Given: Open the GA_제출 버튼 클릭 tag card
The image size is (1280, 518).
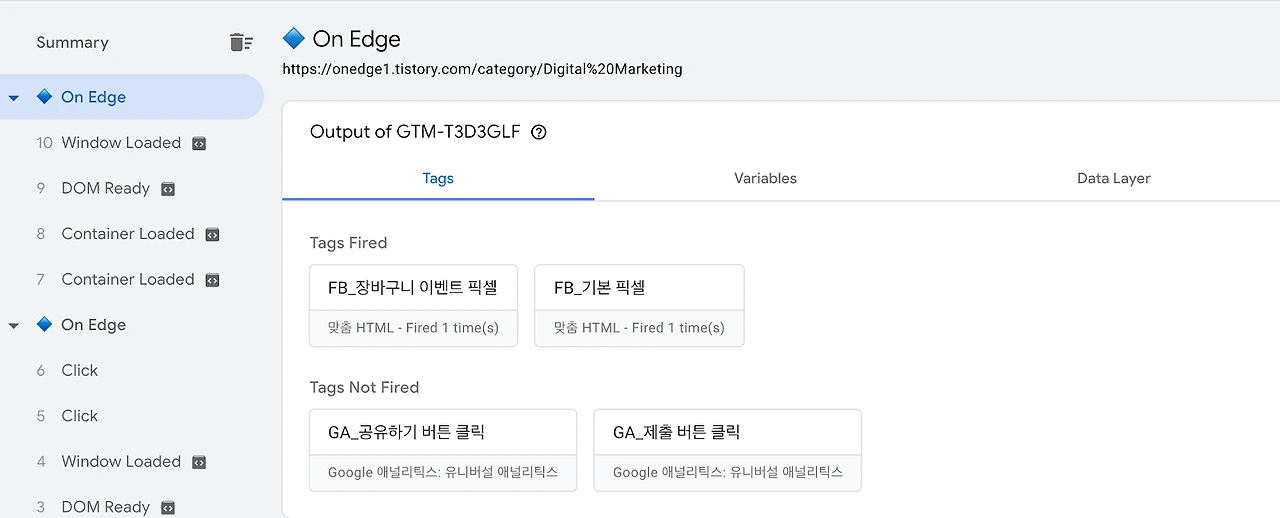Looking at the screenshot, I should [727, 450].
